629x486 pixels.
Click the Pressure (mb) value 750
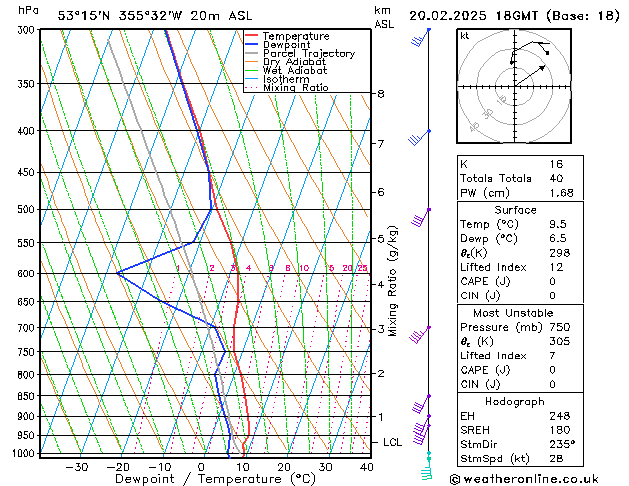560,327
